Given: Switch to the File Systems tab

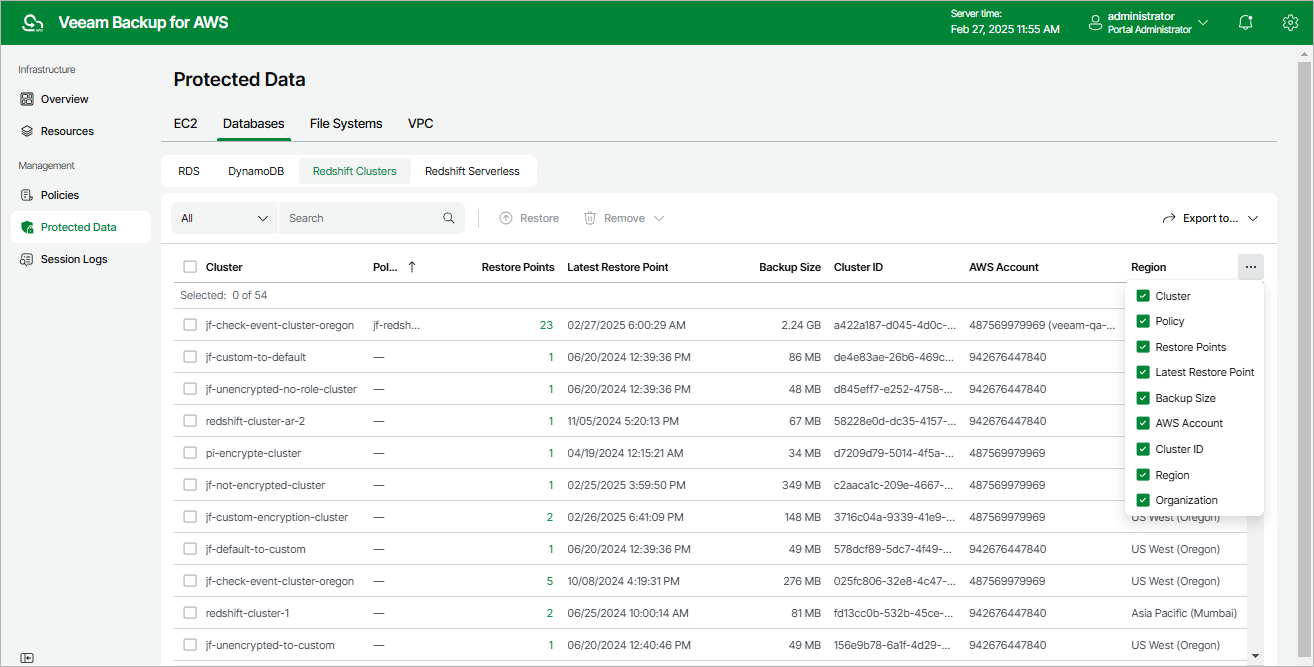Looking at the screenshot, I should coord(346,123).
